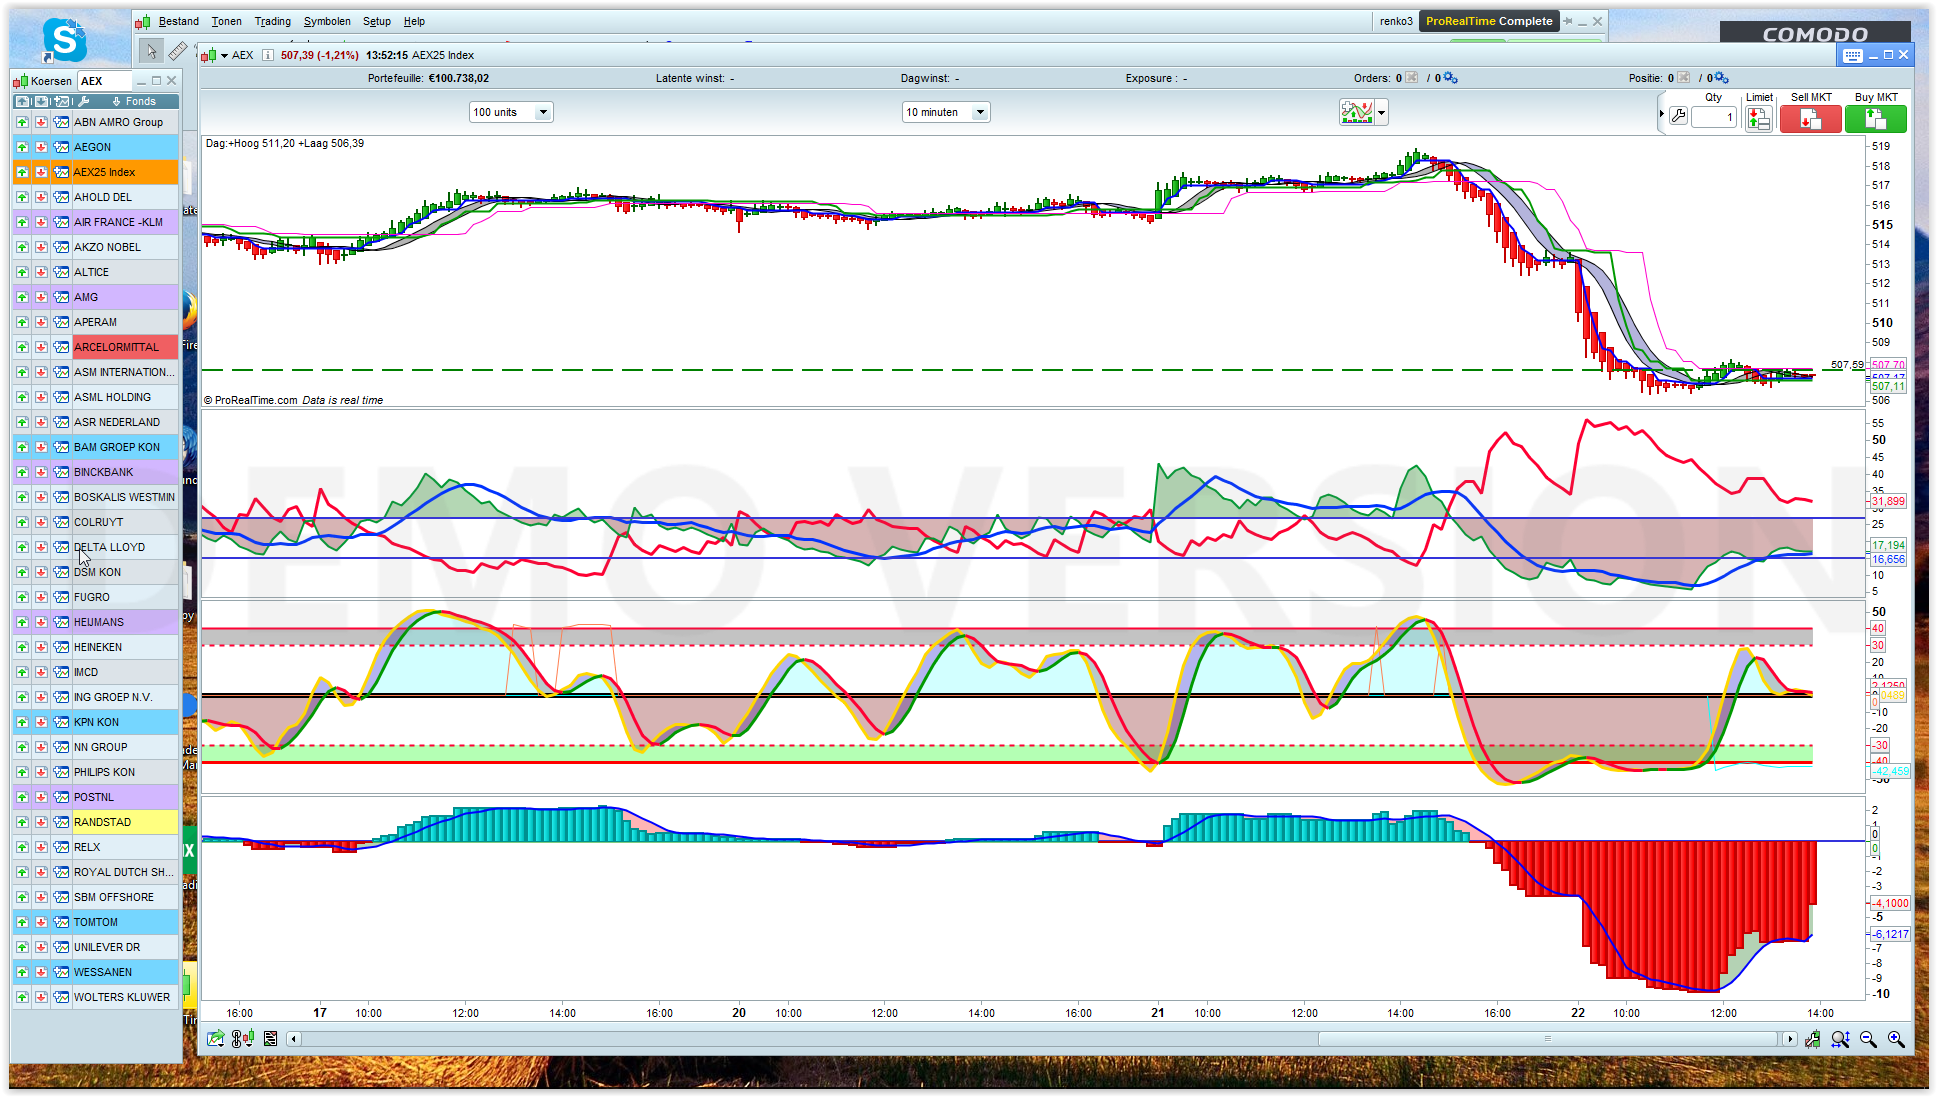
Task: Click the Buy MKT green order button
Action: [1875, 119]
